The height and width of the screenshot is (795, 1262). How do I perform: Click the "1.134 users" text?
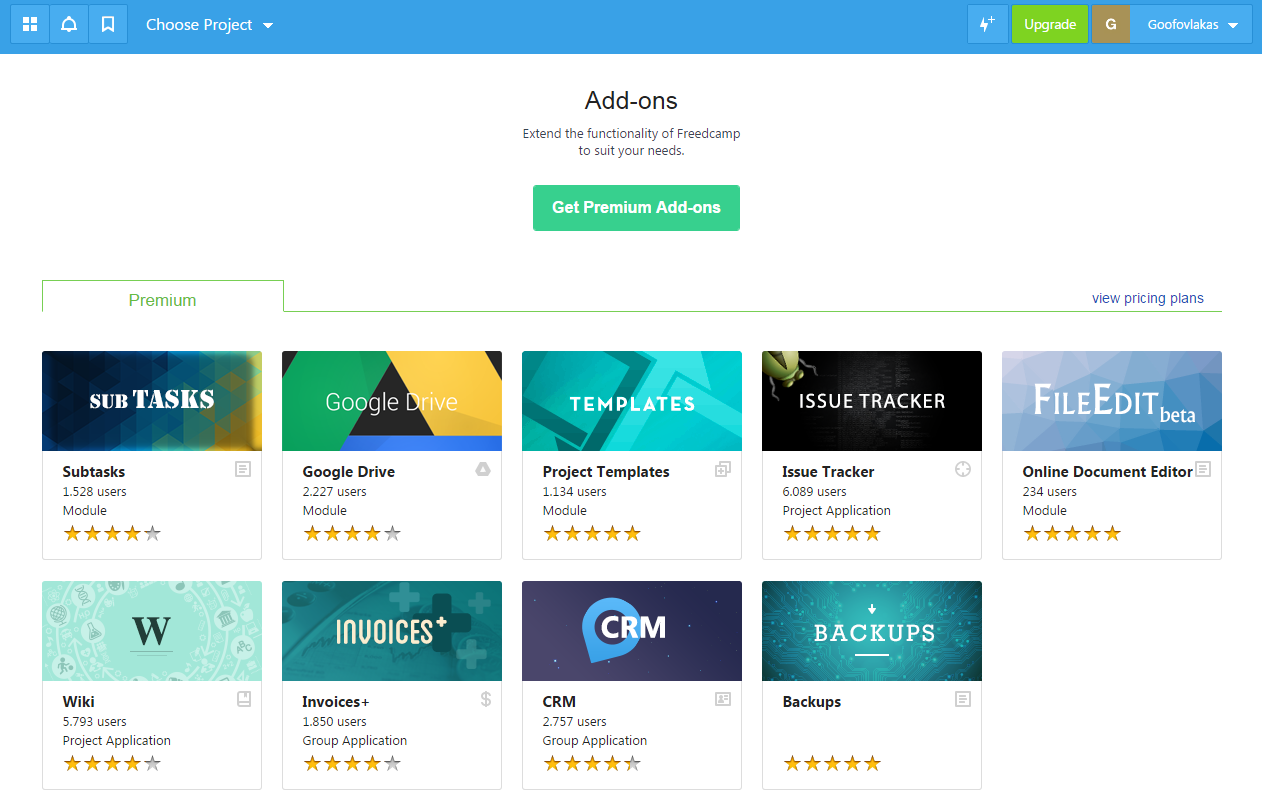point(575,492)
